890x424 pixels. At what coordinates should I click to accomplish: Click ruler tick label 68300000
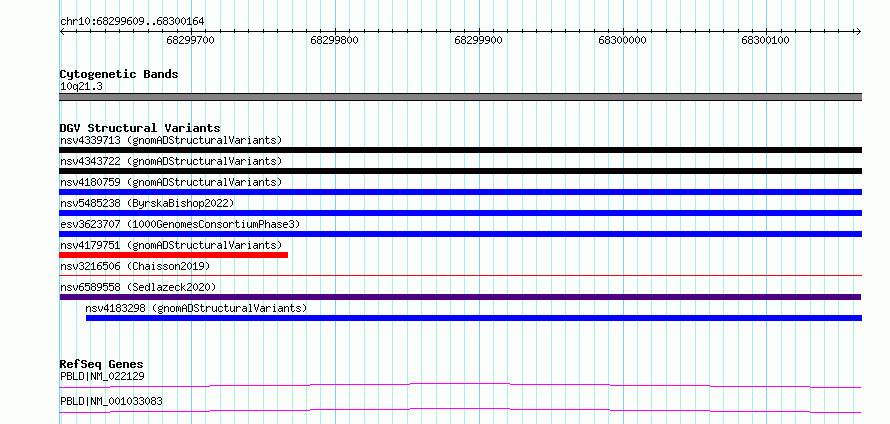623,41
